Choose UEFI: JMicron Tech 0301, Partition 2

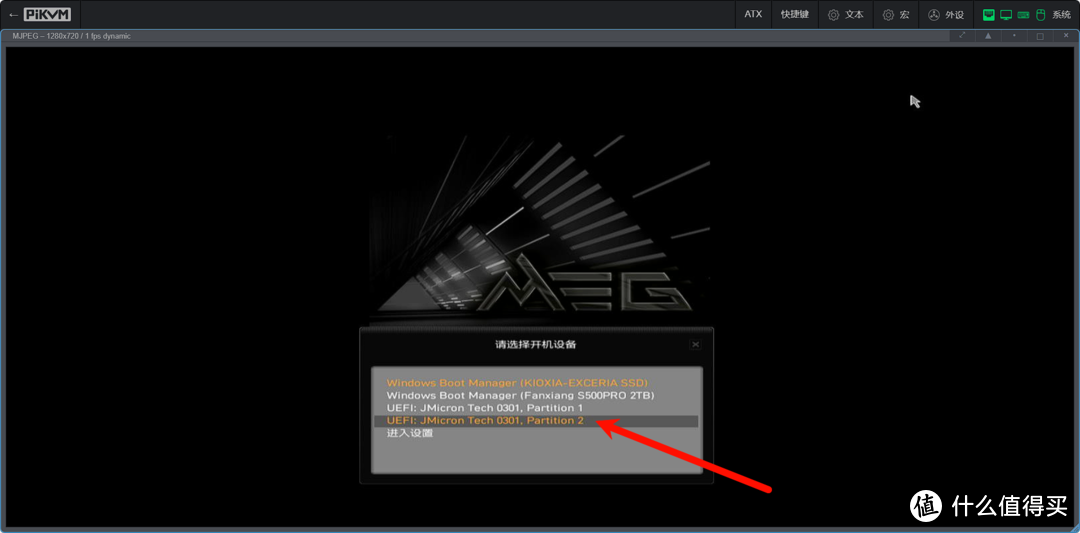[485, 421]
